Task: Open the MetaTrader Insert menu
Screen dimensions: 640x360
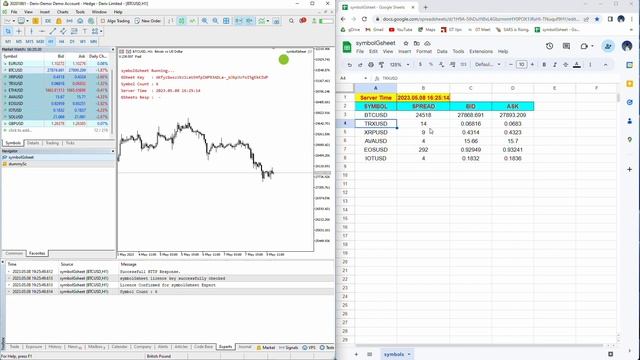Action: click(44, 12)
